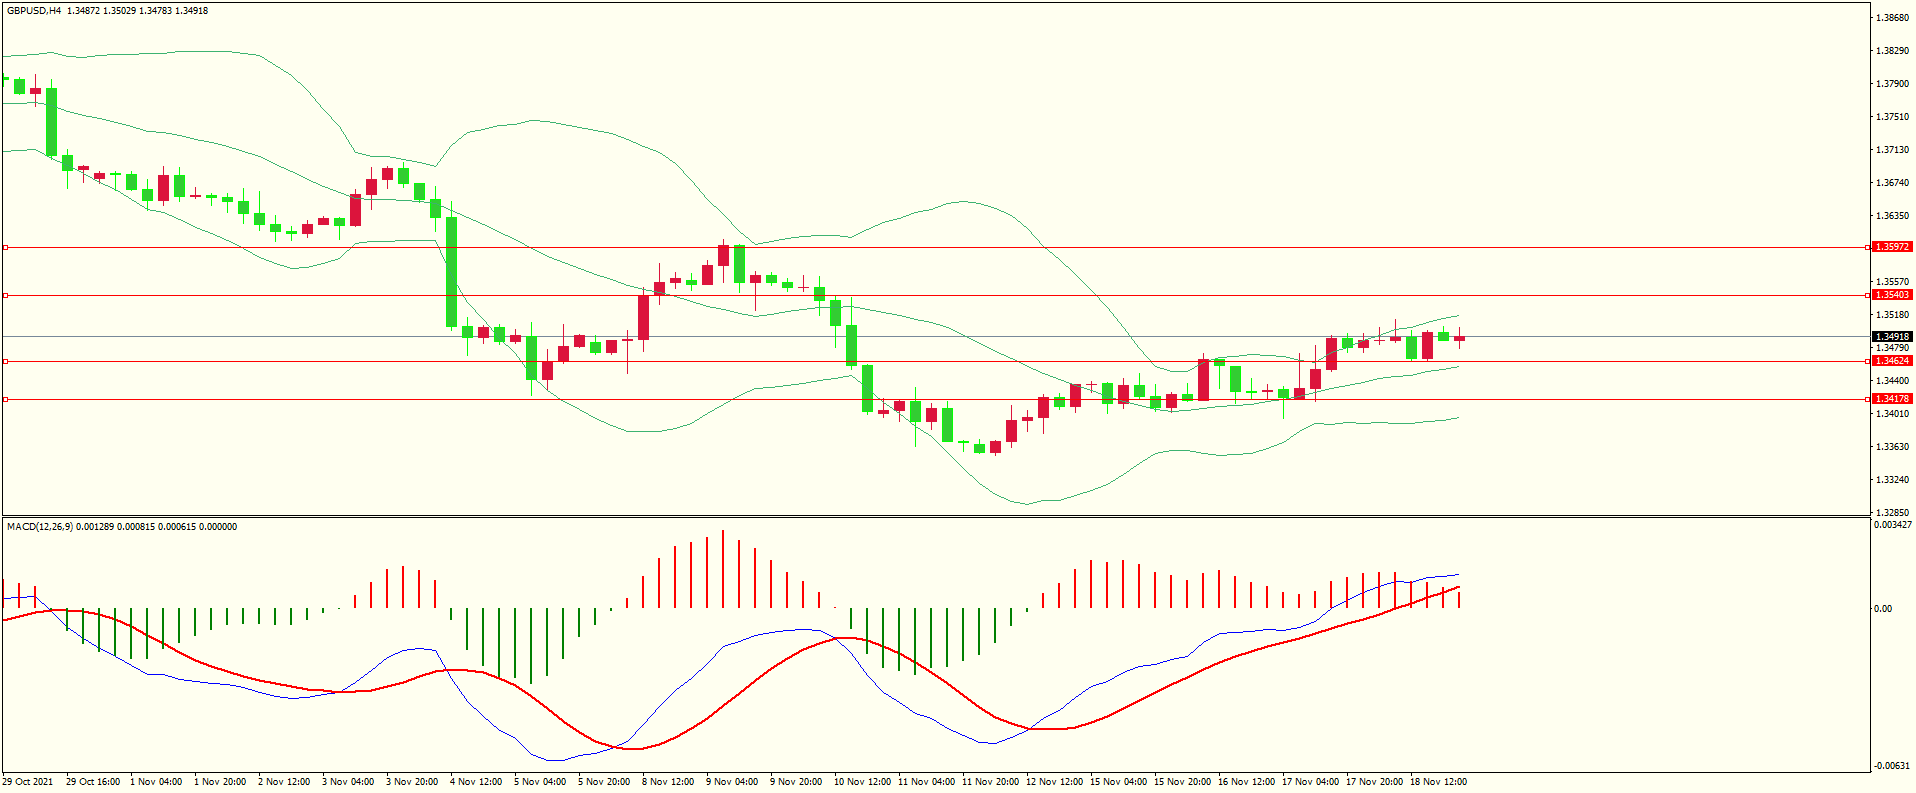Click the 5 Nov 20:00 time axis label
Viewport: 1916px width, 793px height.
pos(604,782)
